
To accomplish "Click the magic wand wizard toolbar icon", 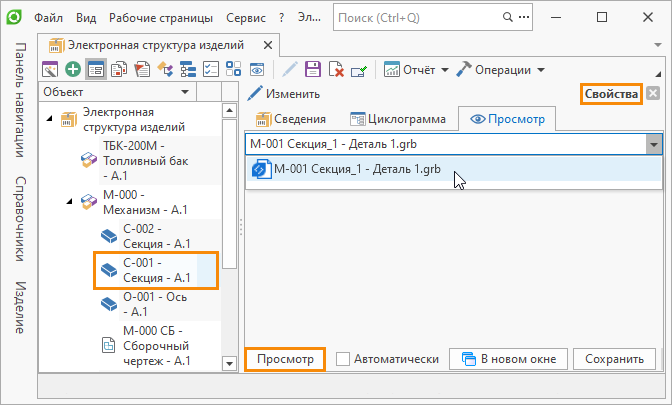I will coord(50,69).
